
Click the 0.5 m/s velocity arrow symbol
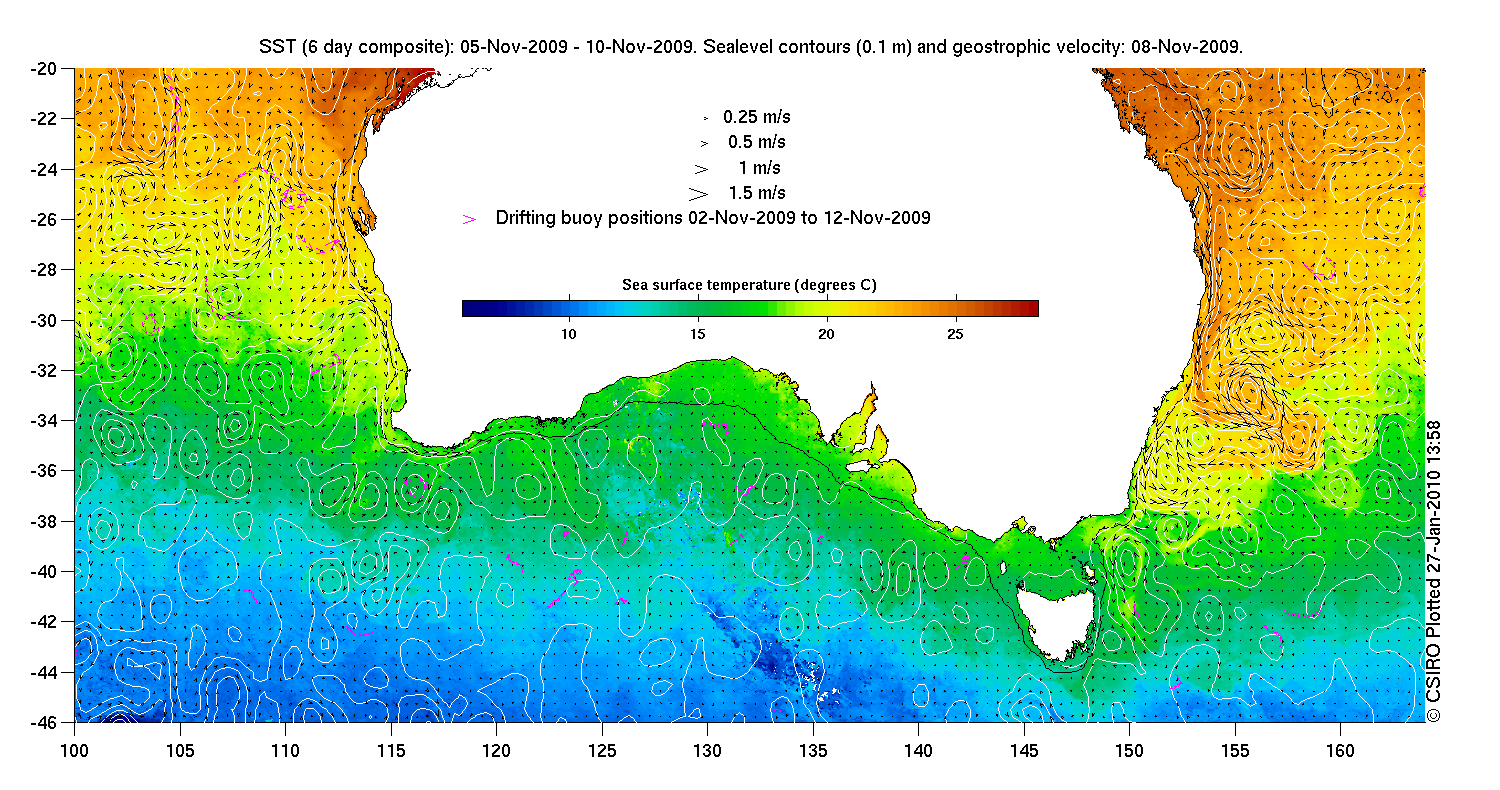click(x=704, y=143)
